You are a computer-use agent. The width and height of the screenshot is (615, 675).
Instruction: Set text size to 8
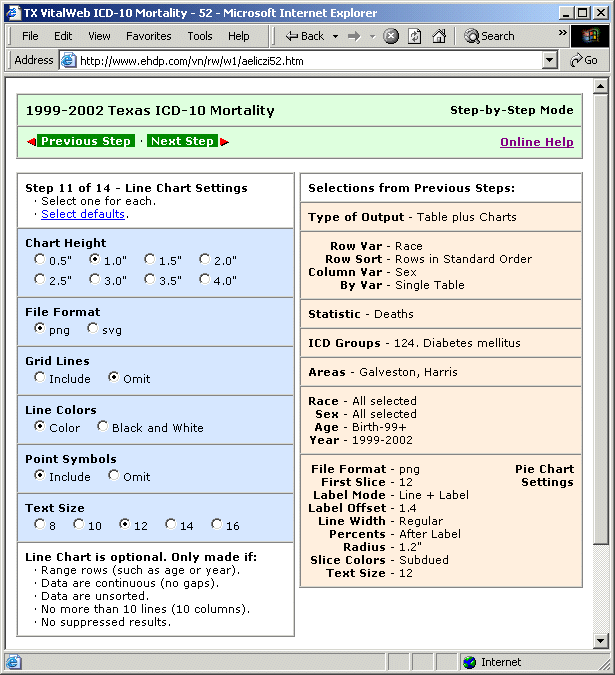[x=40, y=524]
